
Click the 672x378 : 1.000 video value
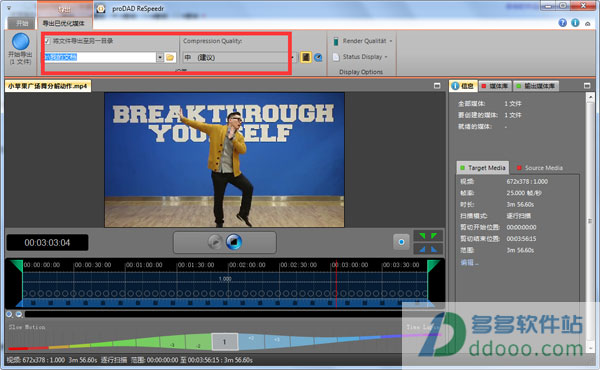tap(527, 181)
